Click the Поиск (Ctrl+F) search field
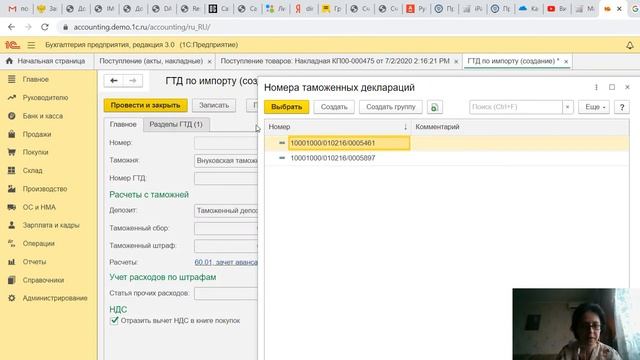Screen dimensions: 640x360 coord(516,107)
